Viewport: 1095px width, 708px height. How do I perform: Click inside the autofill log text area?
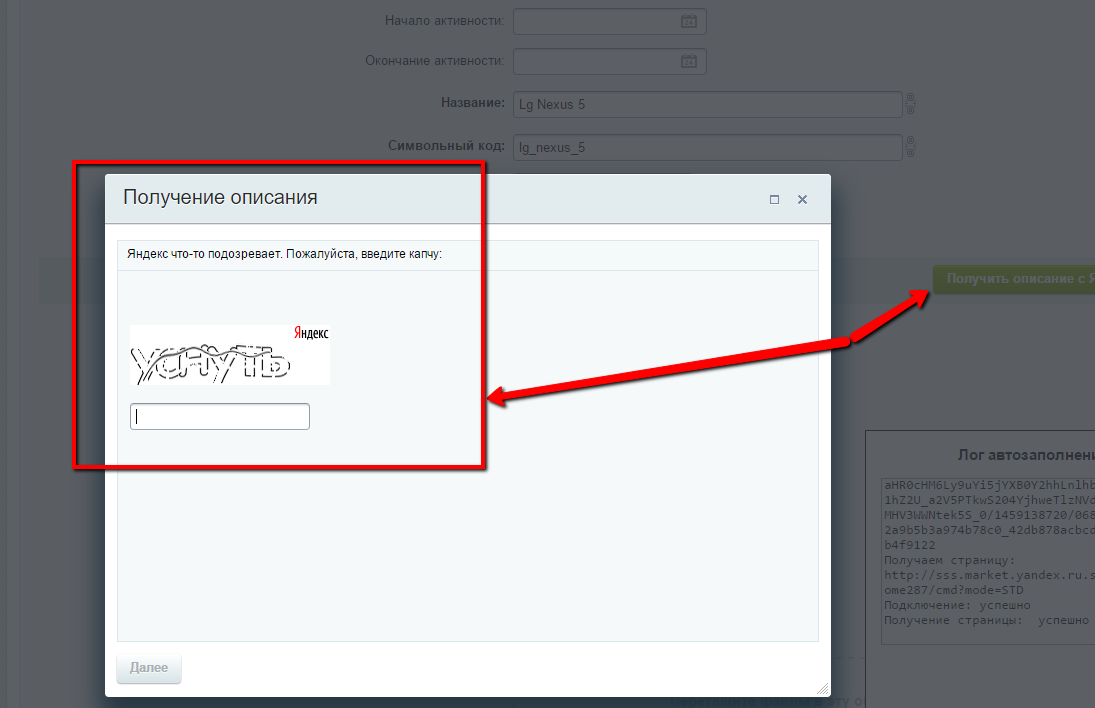pyautogui.click(x=985, y=560)
